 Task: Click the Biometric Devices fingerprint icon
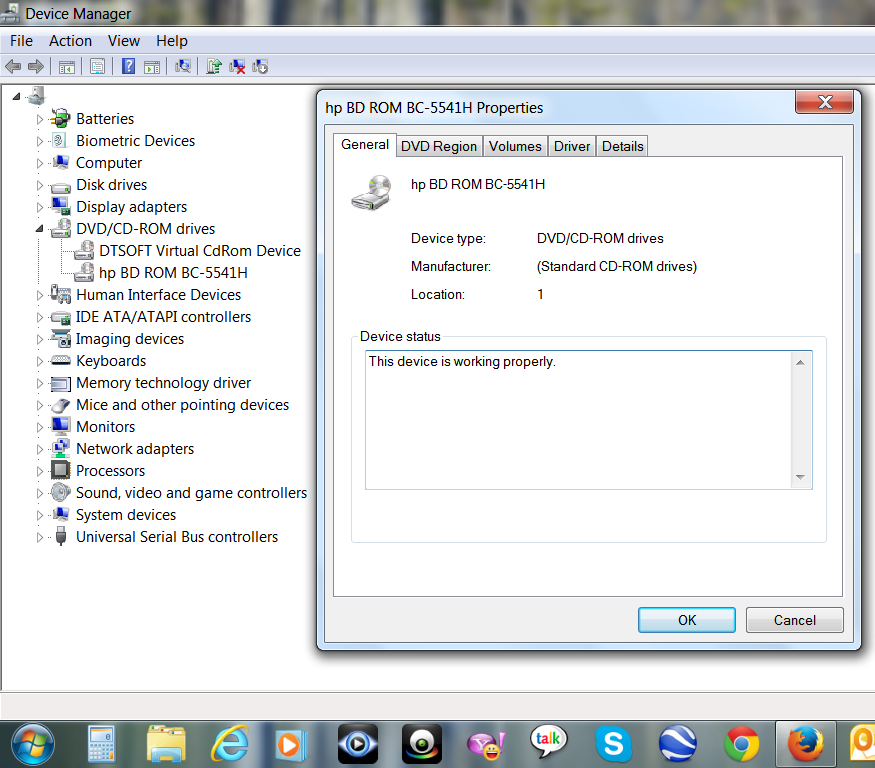point(59,140)
